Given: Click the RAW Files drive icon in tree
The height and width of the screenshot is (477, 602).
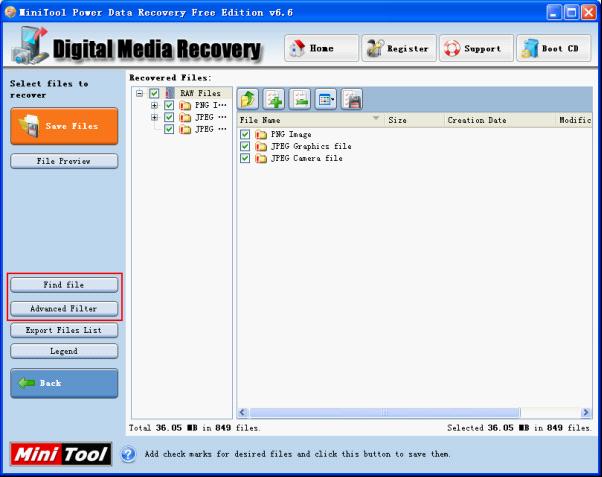Looking at the screenshot, I should [x=169, y=93].
